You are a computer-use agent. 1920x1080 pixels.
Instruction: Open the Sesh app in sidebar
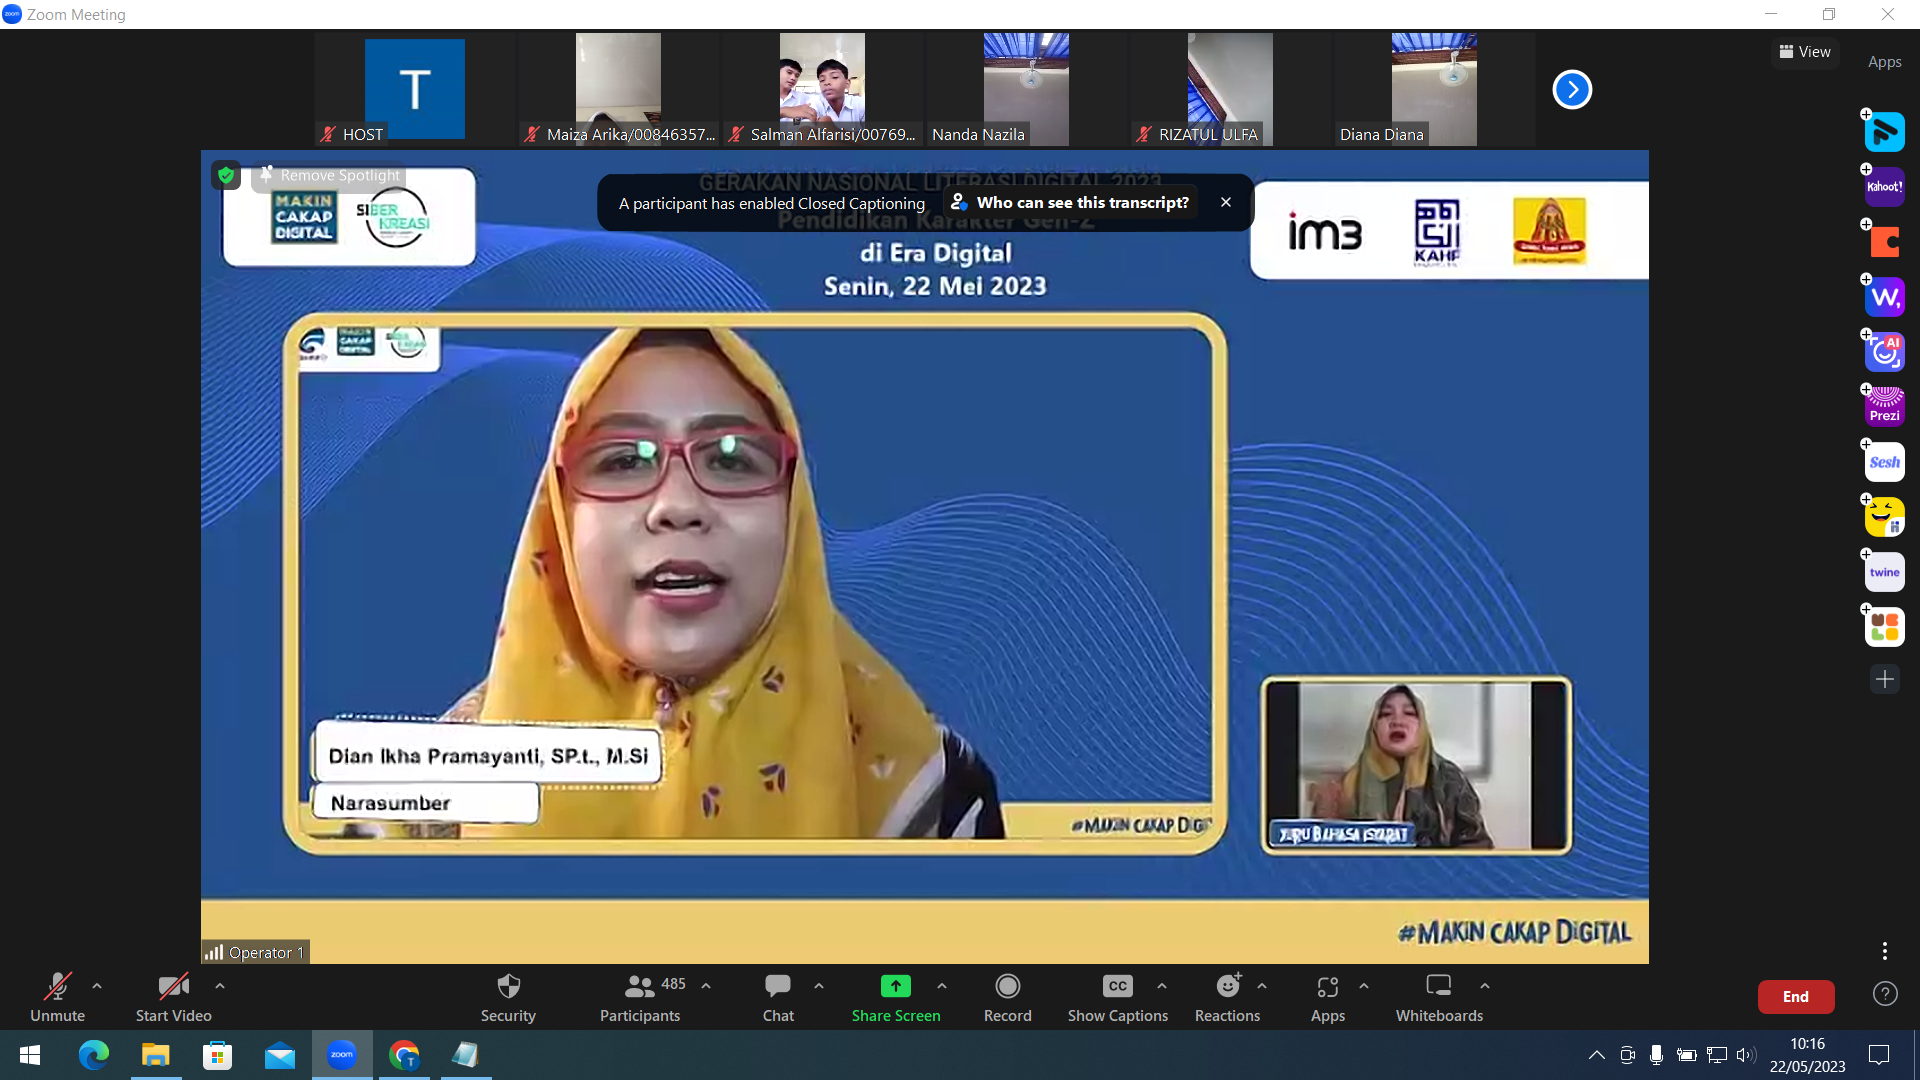point(1885,462)
